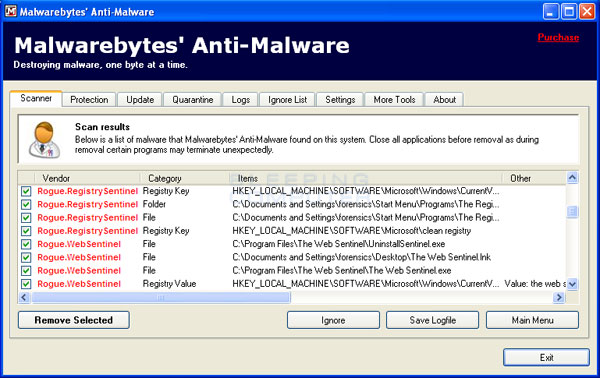Image resolution: width=600 pixels, height=378 pixels.
Task: Uncheck the Web Sentinel.lnk row checkbox
Action: (x=26, y=257)
